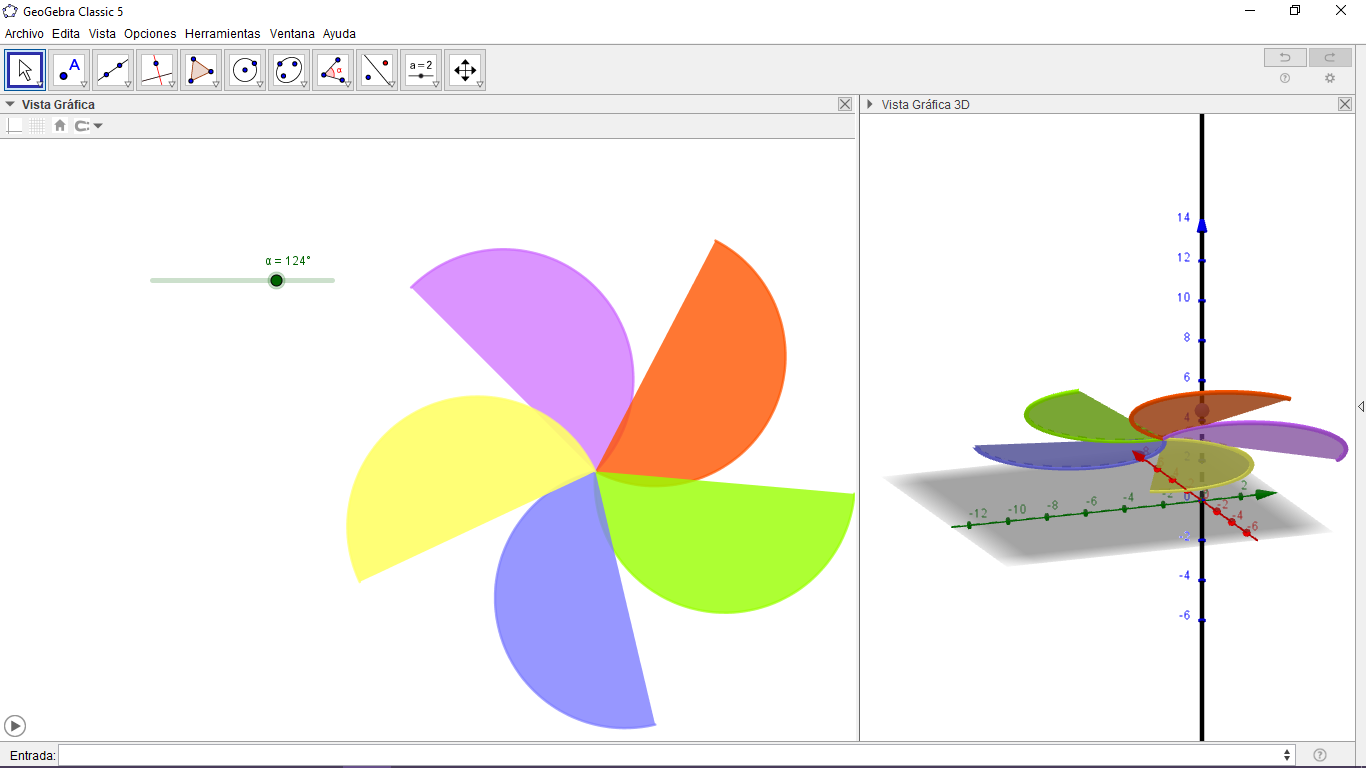Start the animation with the play button
The height and width of the screenshot is (768, 1366).
[x=14, y=725]
